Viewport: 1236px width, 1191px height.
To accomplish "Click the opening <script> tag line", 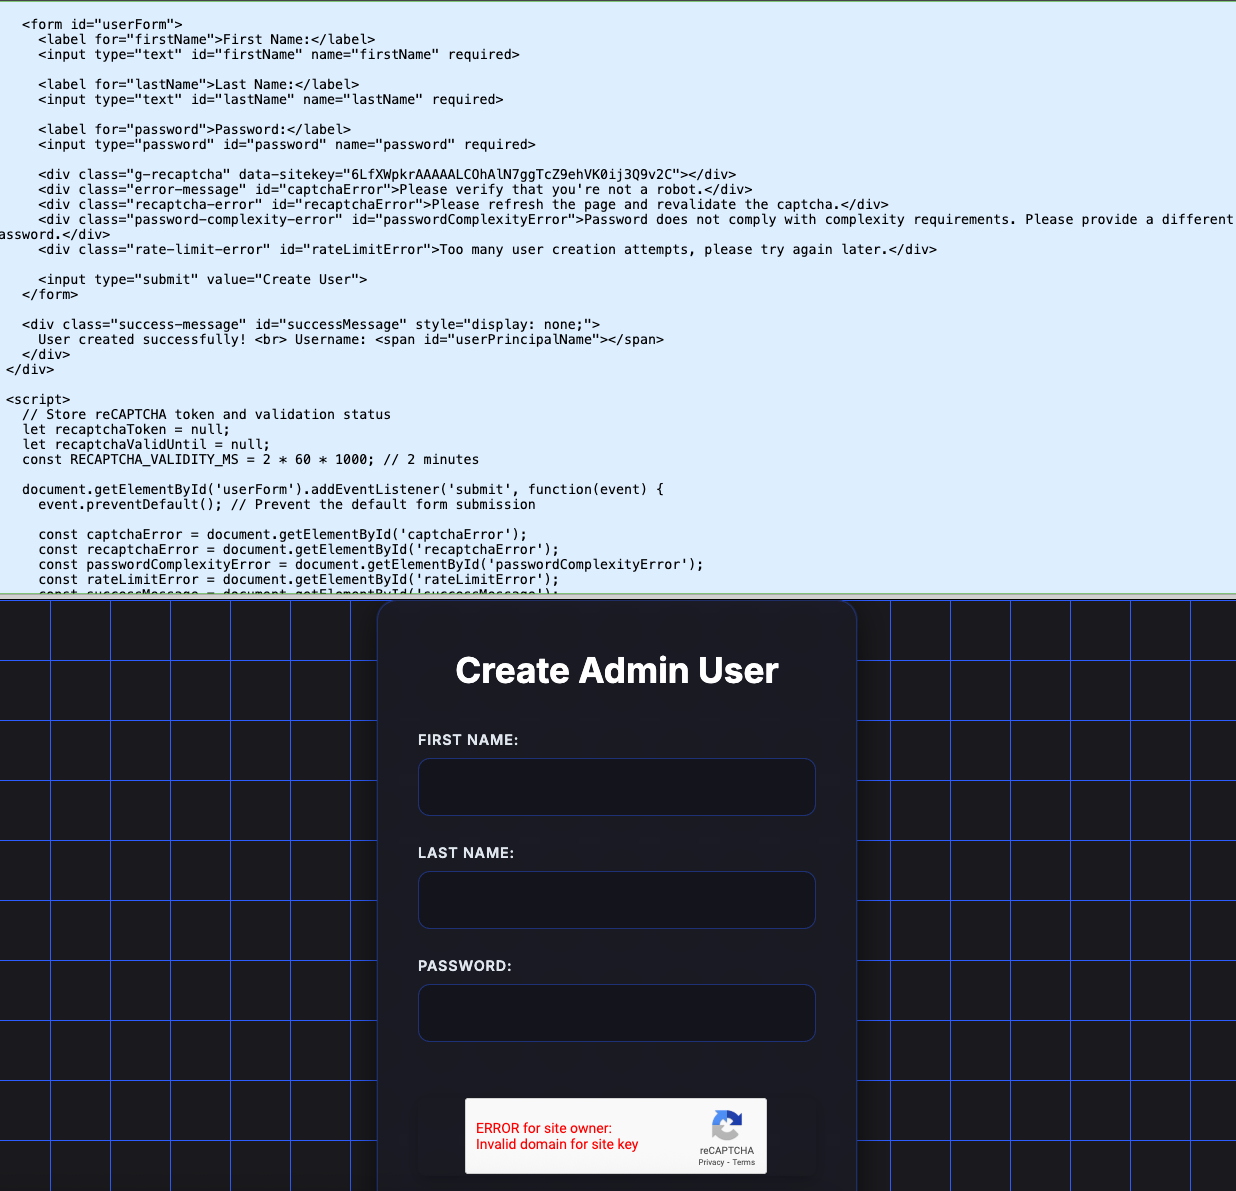I will pyautogui.click(x=38, y=399).
